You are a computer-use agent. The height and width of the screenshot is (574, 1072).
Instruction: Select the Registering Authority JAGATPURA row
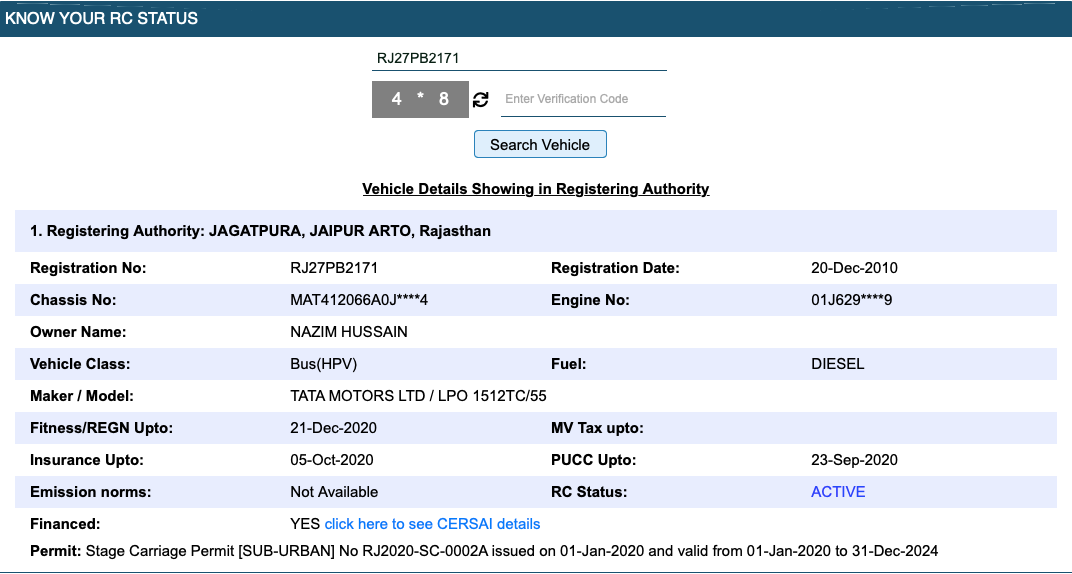261,231
